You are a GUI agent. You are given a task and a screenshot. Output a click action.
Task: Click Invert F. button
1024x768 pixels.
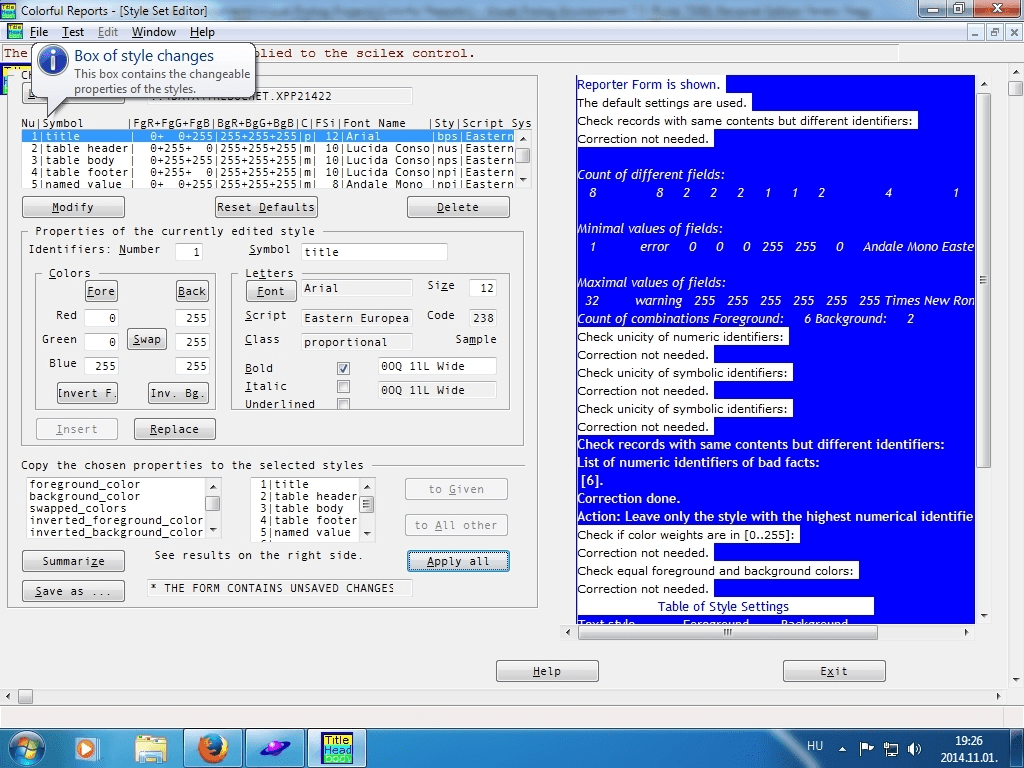pos(87,393)
